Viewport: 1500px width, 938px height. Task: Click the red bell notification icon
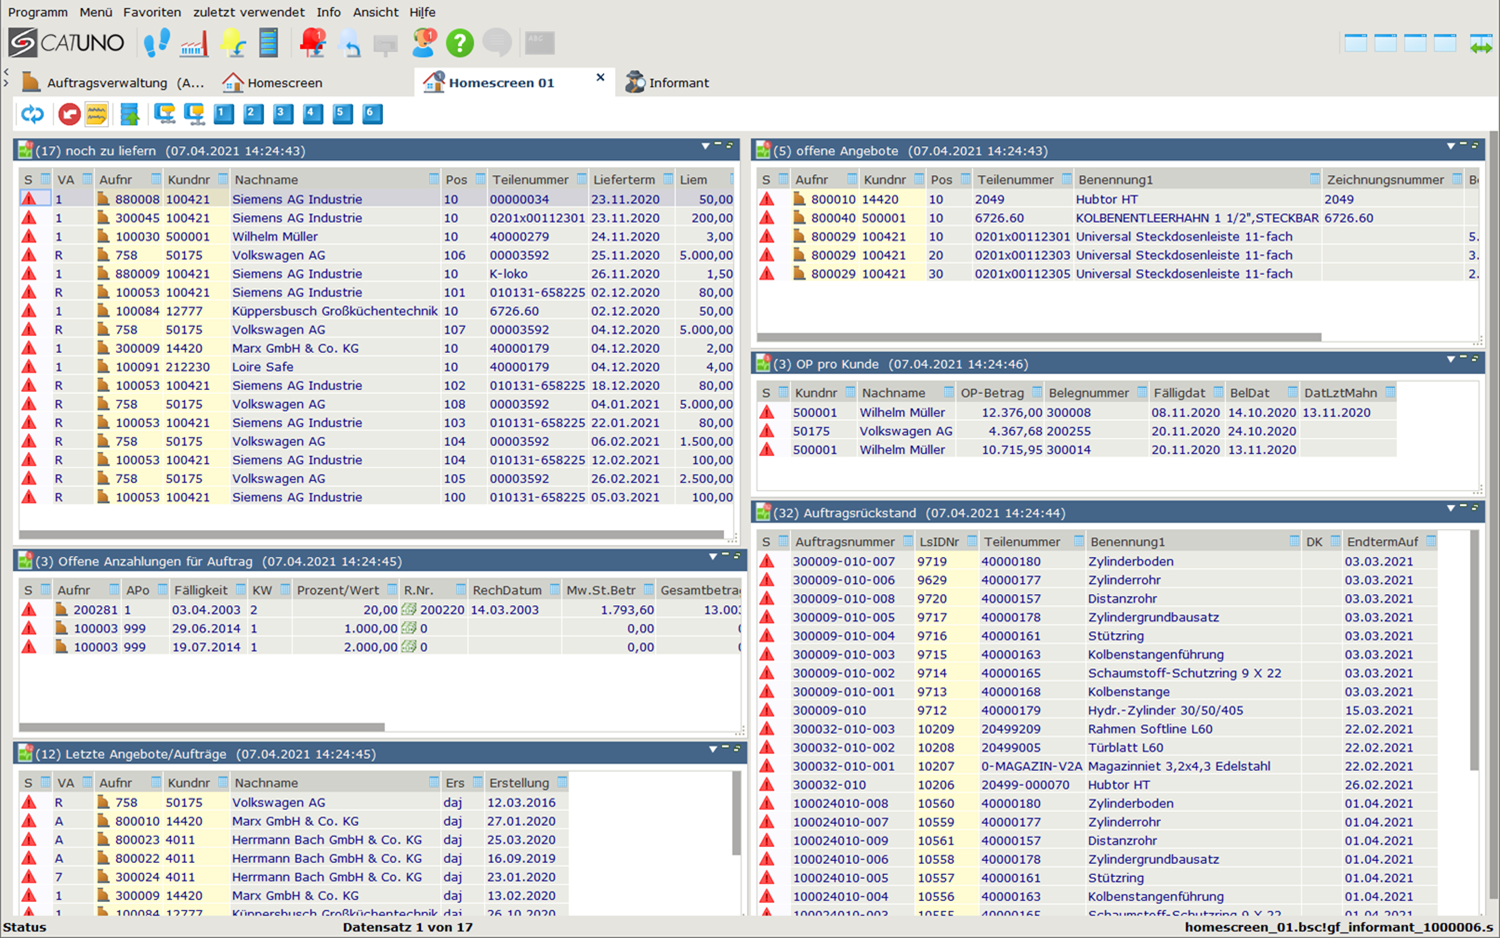point(312,43)
